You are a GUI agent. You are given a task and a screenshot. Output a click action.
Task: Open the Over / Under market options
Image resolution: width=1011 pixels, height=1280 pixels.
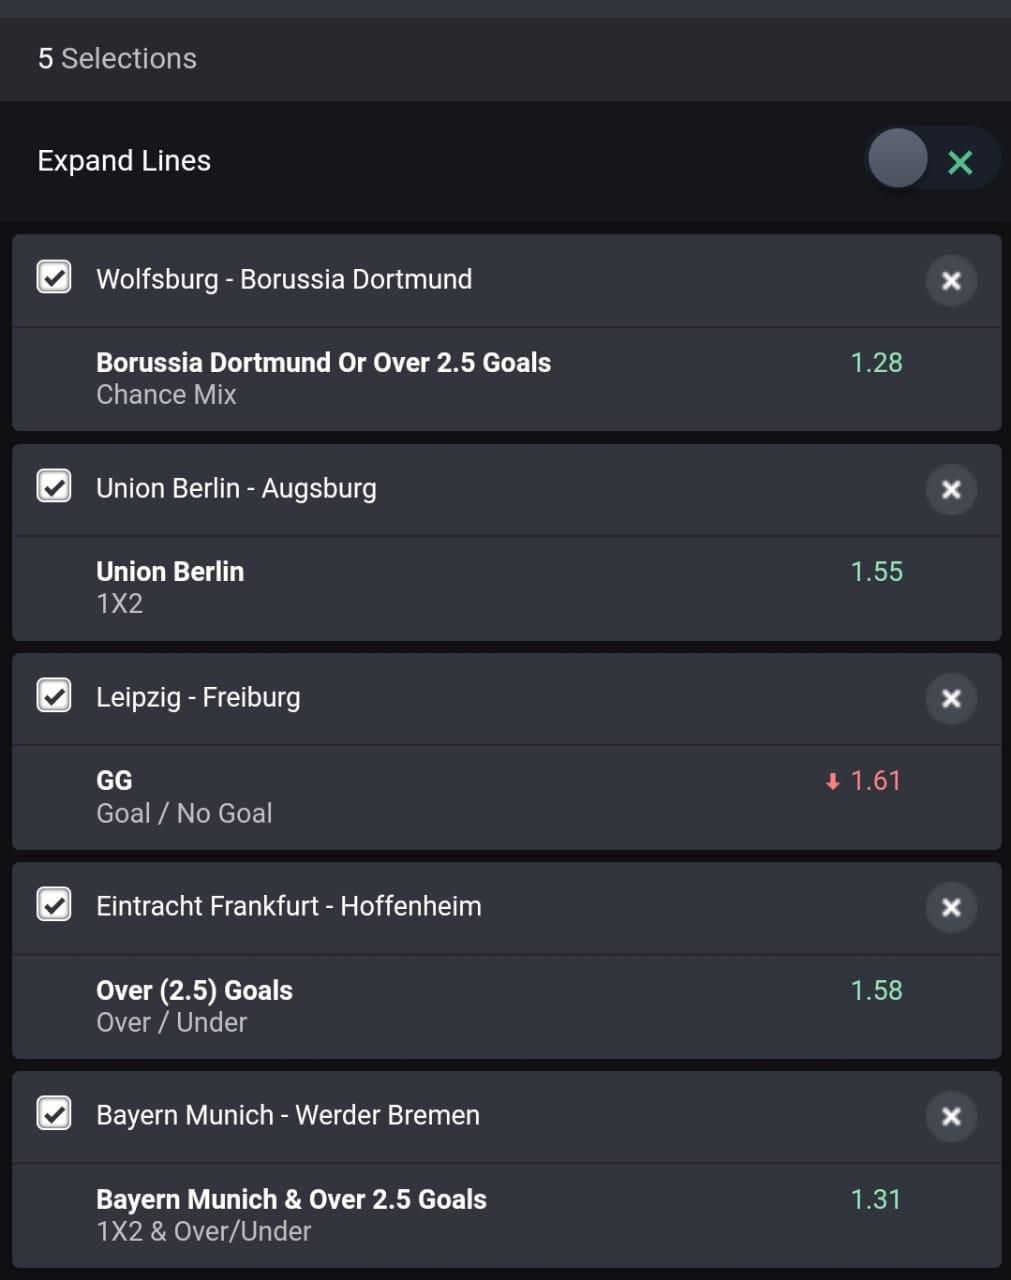(x=171, y=1022)
